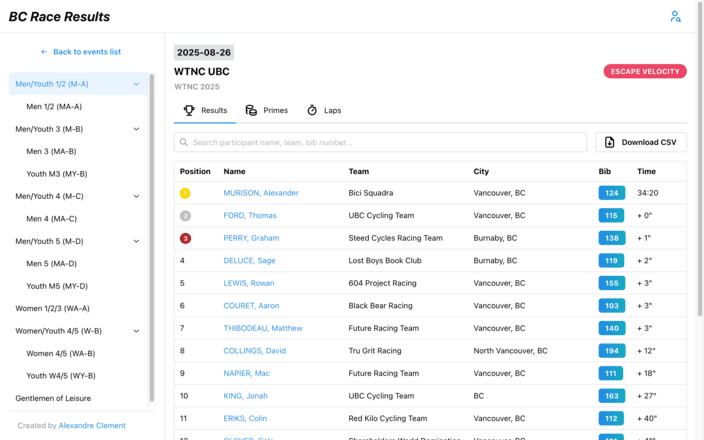Collapse the Men/Youth 3 (M-B) group
Screen dimensions: 704x440
136,129
